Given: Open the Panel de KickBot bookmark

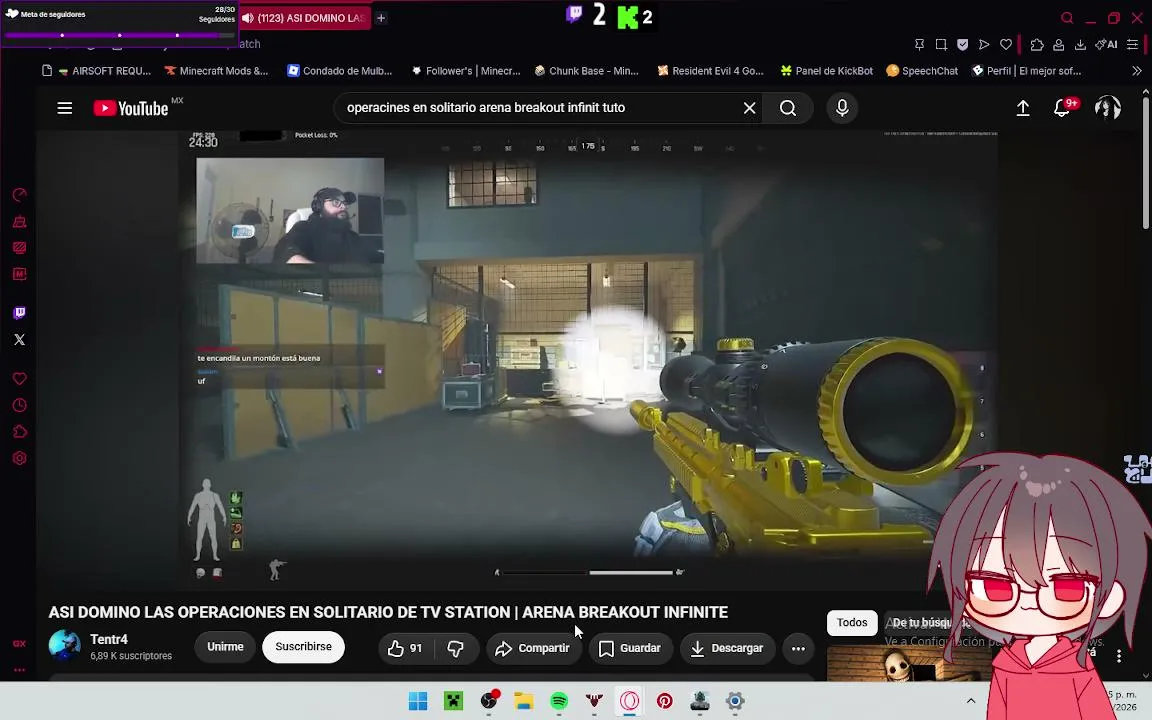Looking at the screenshot, I should click(827, 71).
